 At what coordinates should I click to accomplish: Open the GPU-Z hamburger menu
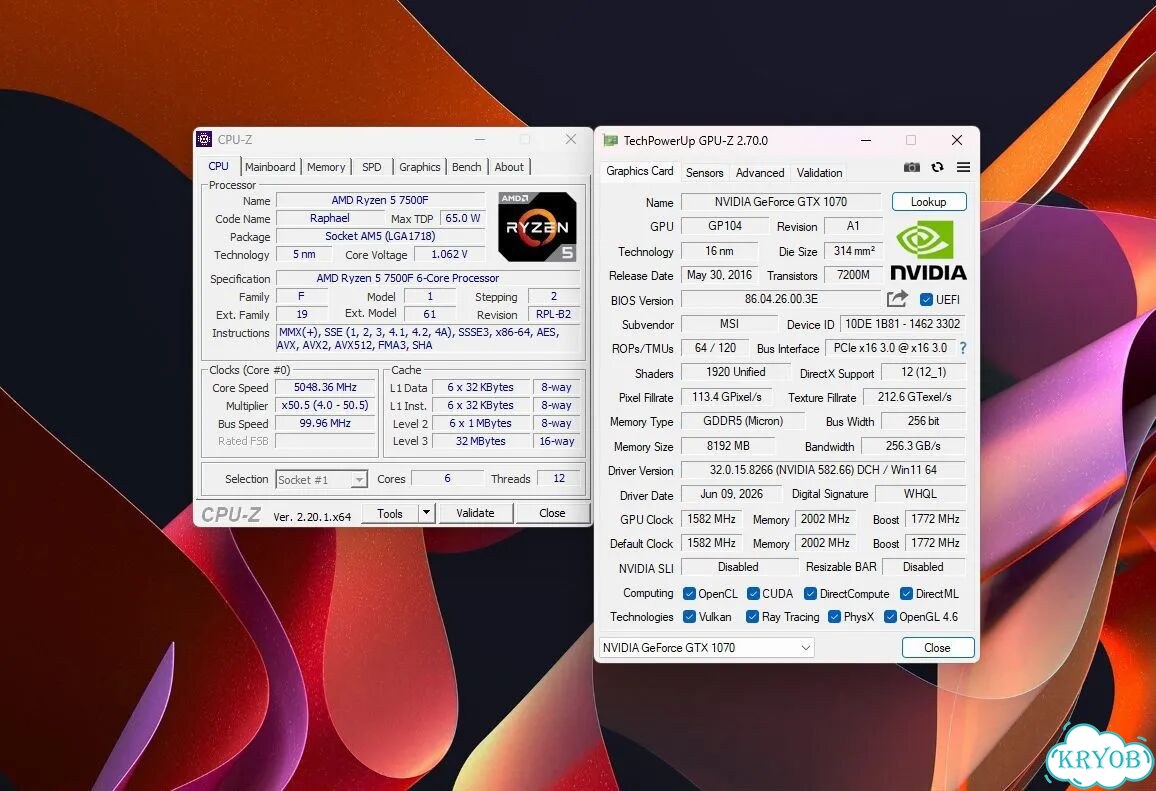point(963,167)
